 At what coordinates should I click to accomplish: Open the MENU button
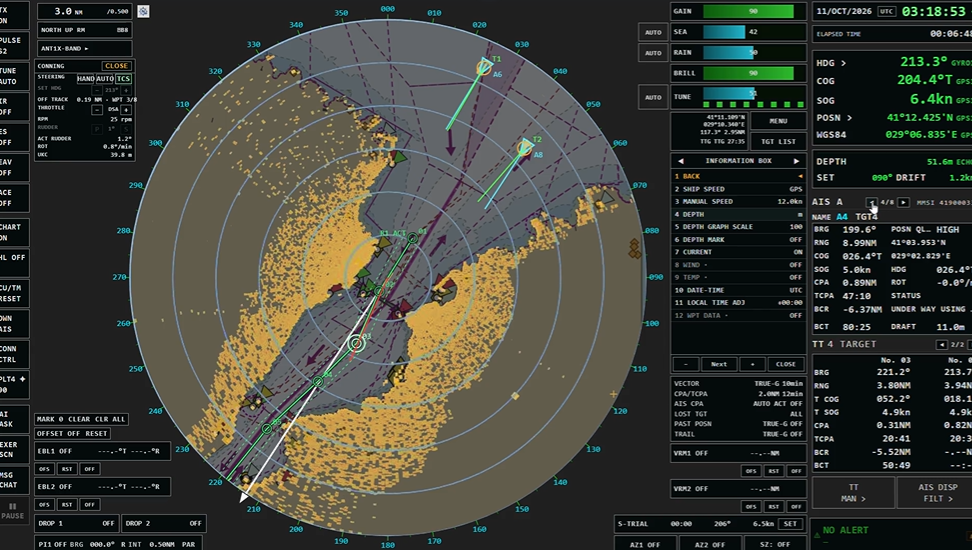click(778, 121)
